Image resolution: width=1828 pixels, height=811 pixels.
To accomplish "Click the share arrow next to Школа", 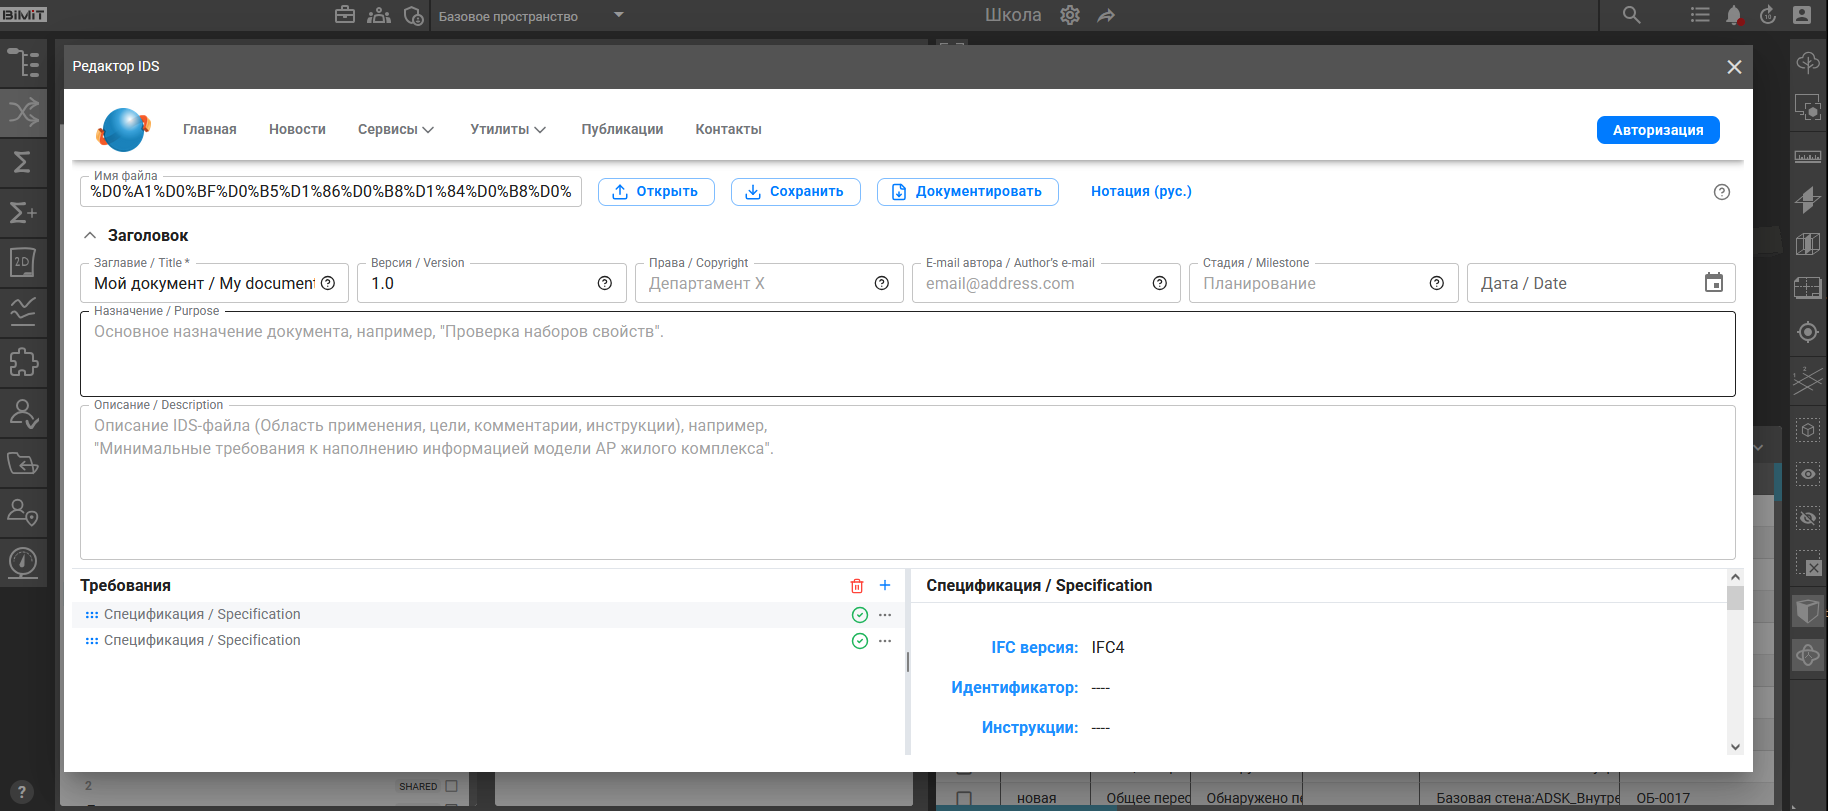I will point(1106,15).
